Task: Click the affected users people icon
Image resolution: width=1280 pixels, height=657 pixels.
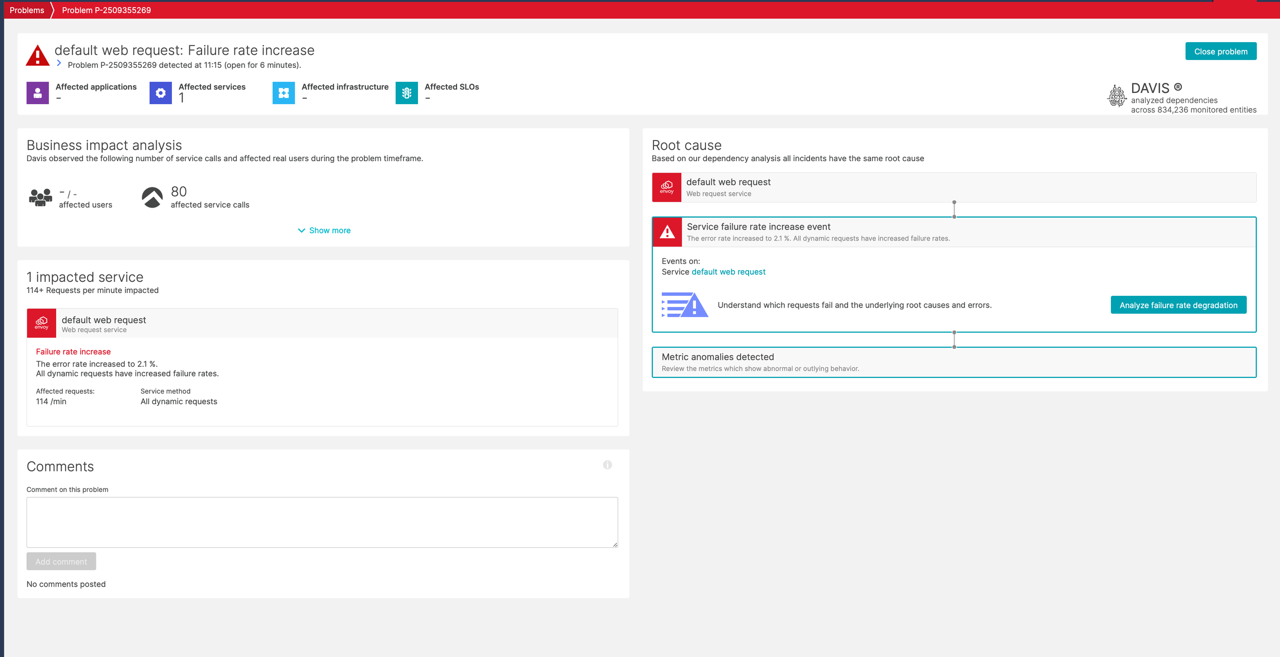Action: coord(40,197)
